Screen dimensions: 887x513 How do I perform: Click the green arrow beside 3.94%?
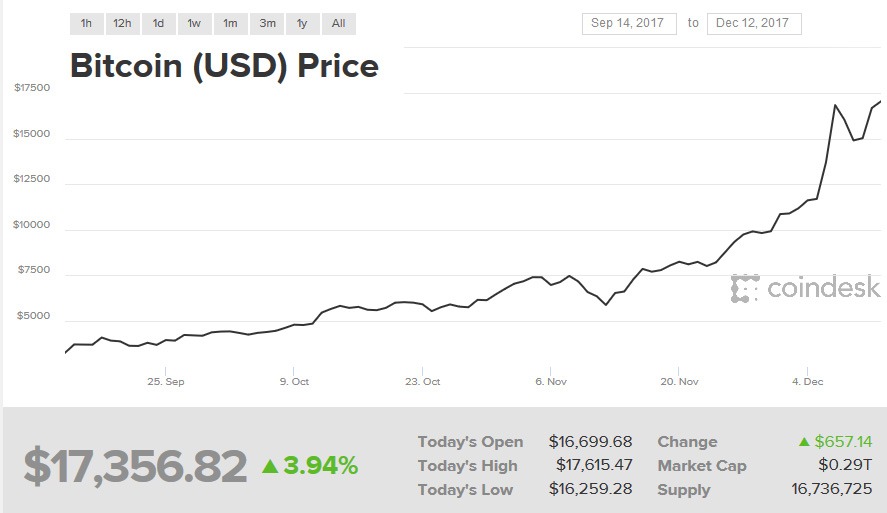tap(270, 466)
